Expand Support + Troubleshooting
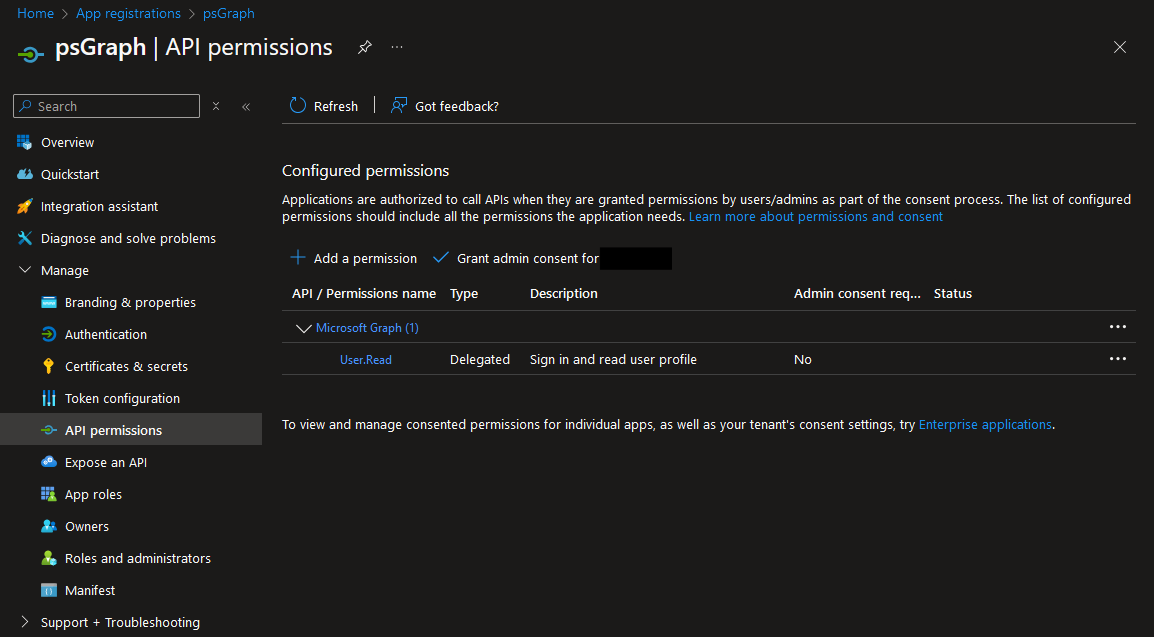 (119, 622)
